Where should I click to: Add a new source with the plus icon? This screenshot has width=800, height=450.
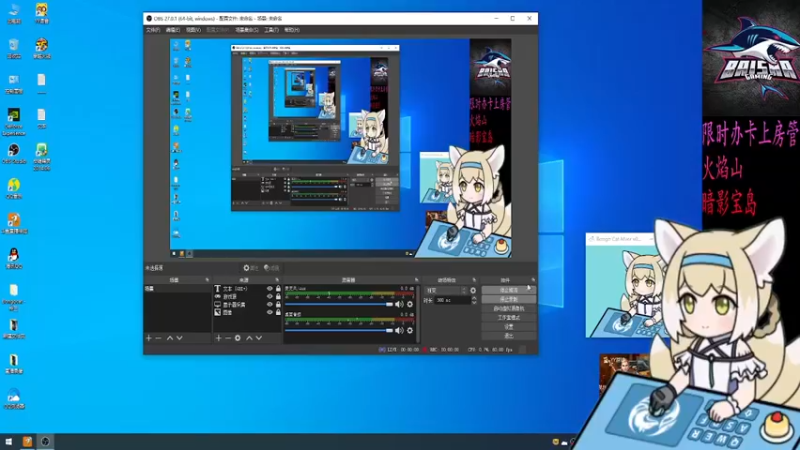(218, 338)
